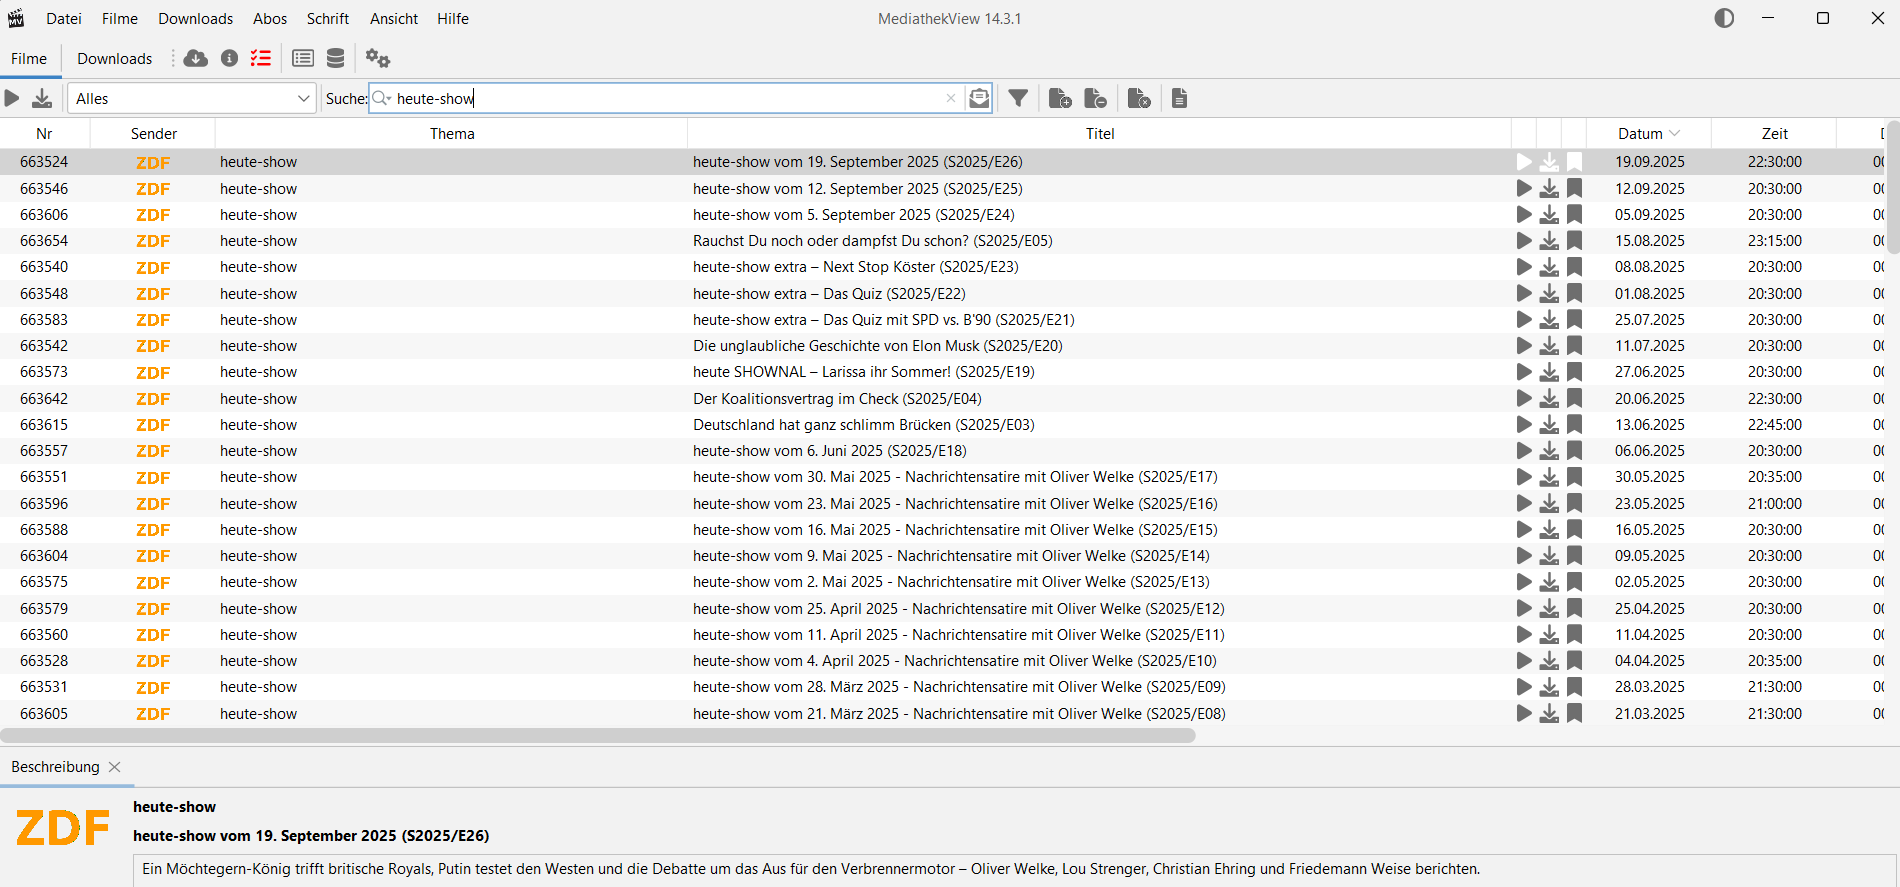The width and height of the screenshot is (1900, 887).
Task: Toggle dark mode with the half-circle icon
Action: [1724, 18]
